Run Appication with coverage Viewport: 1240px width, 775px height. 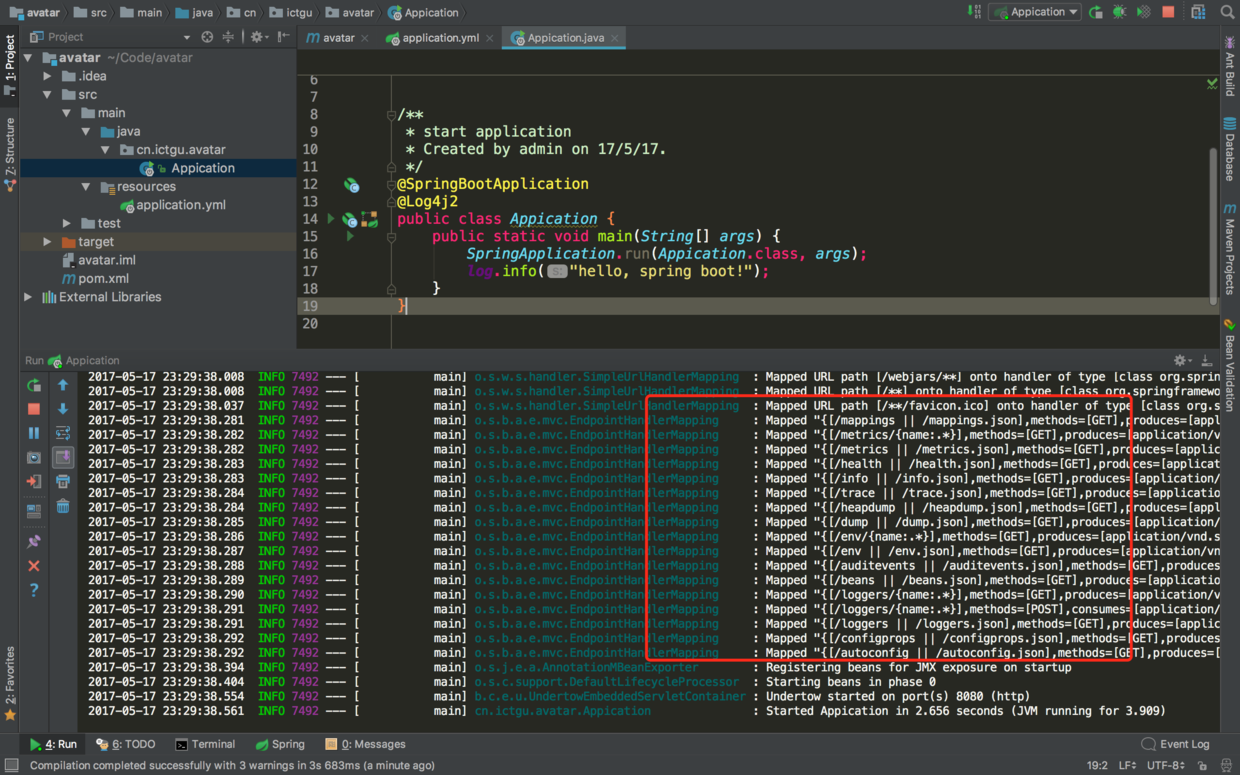tap(1143, 12)
